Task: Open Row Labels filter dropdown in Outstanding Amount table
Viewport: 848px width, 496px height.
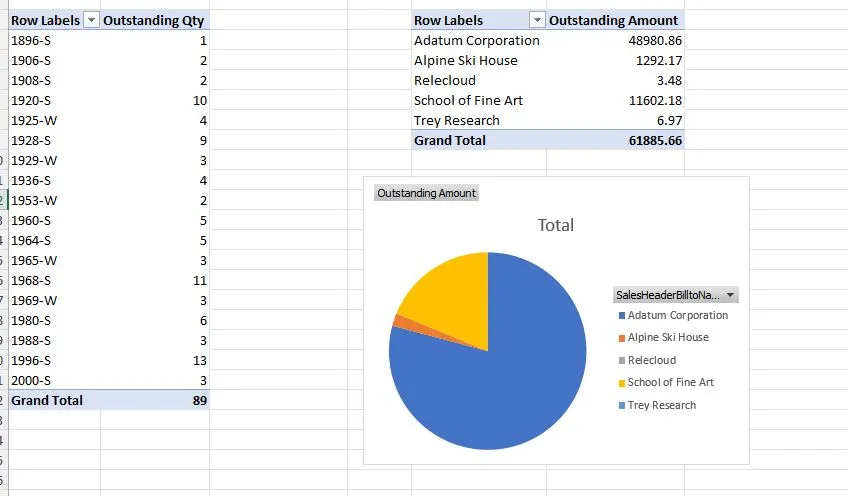Action: coord(537,21)
